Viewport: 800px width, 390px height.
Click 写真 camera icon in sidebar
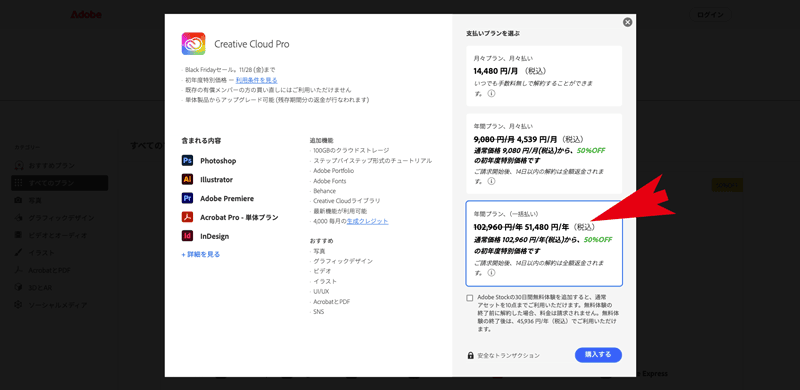coord(19,200)
